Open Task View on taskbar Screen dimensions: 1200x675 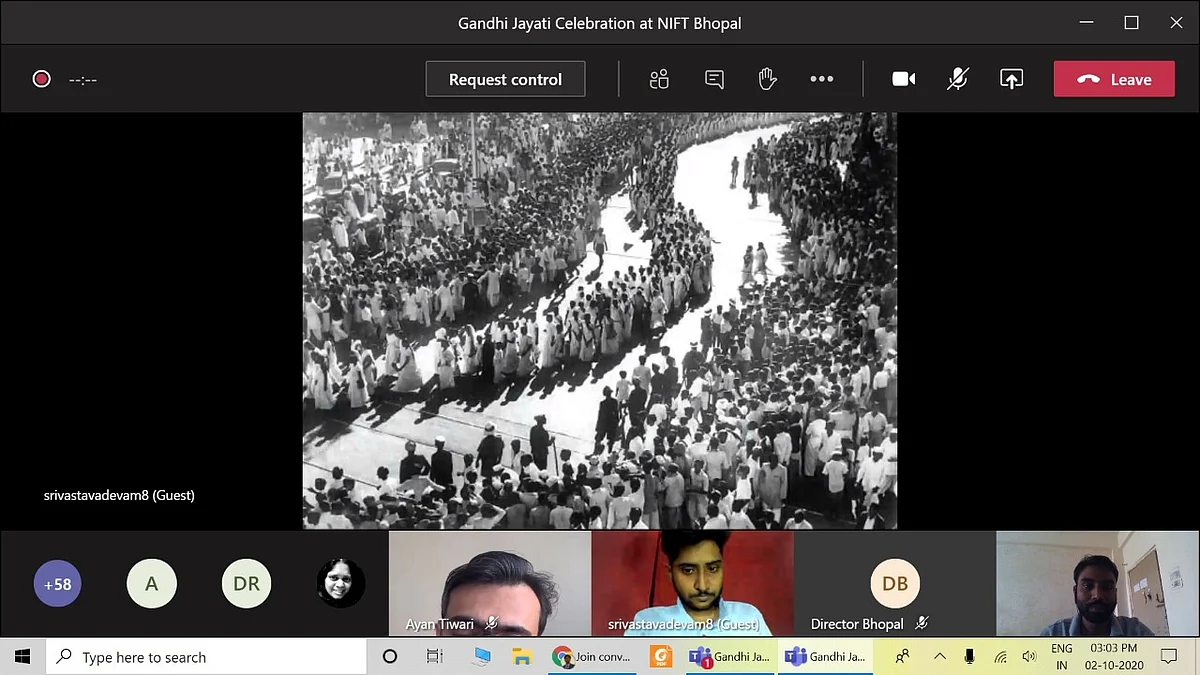pyautogui.click(x=435, y=657)
